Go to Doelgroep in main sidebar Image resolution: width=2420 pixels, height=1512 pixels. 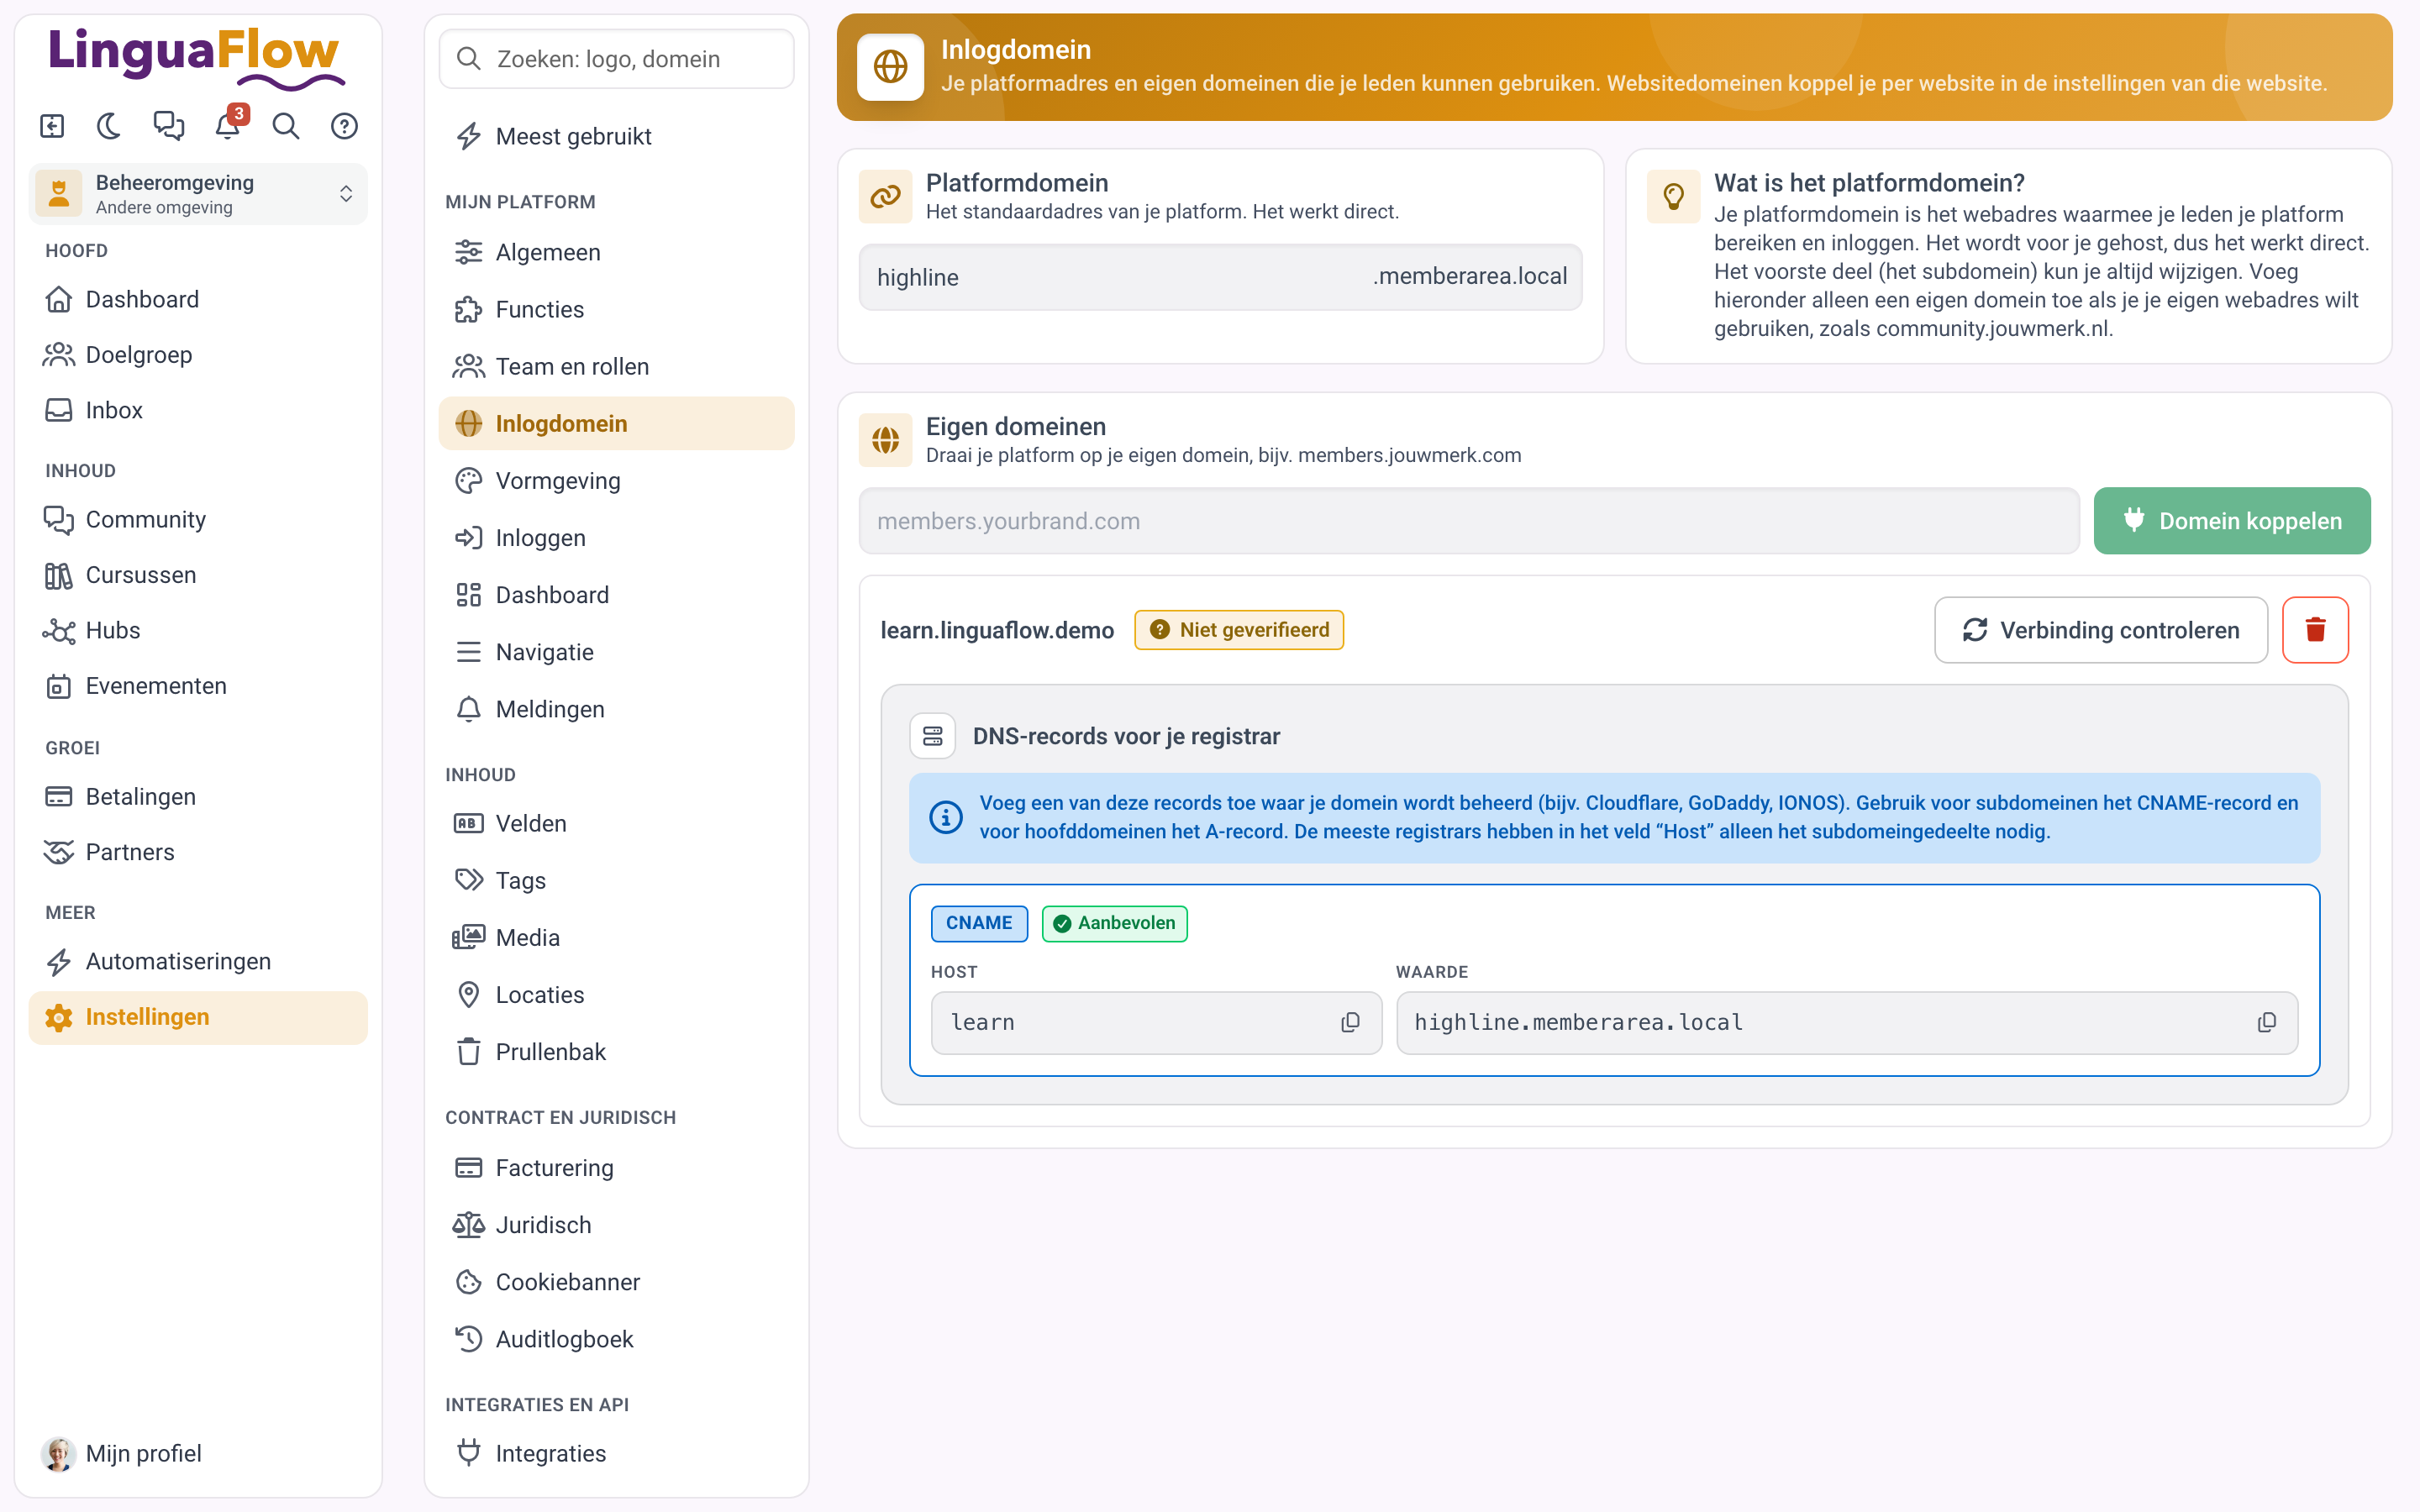pos(198,354)
